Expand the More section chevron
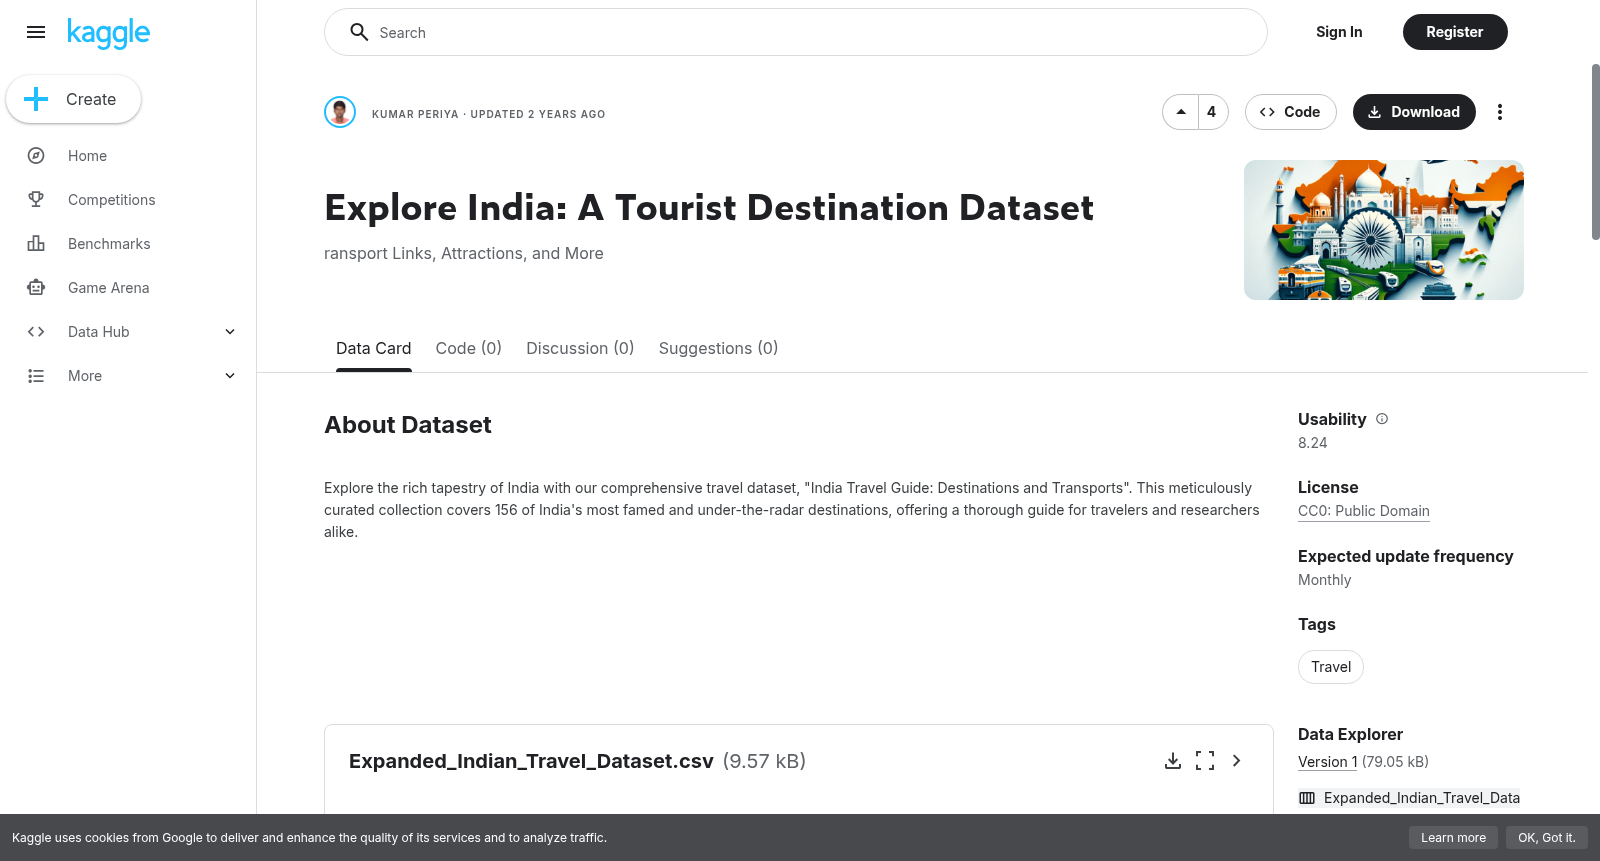The height and width of the screenshot is (861, 1600). [x=230, y=376]
